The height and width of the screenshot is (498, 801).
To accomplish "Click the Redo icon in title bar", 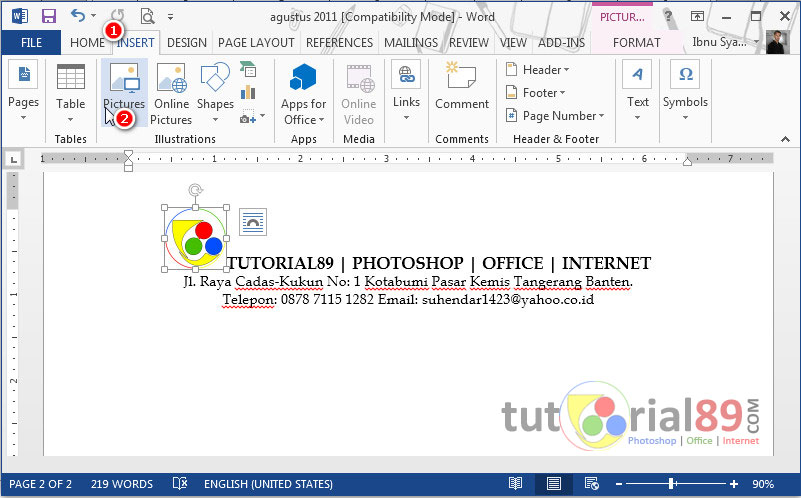I will pyautogui.click(x=117, y=16).
